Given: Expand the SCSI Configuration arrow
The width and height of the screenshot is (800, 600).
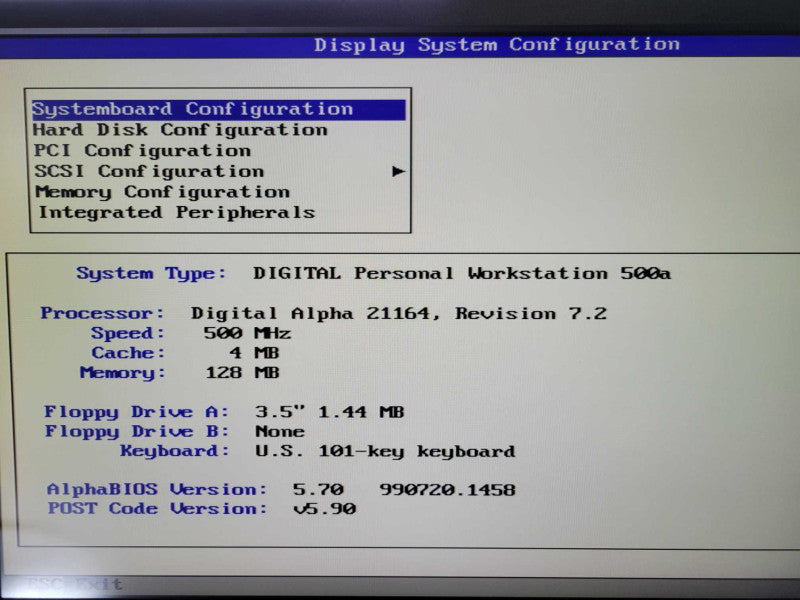Looking at the screenshot, I should point(398,171).
